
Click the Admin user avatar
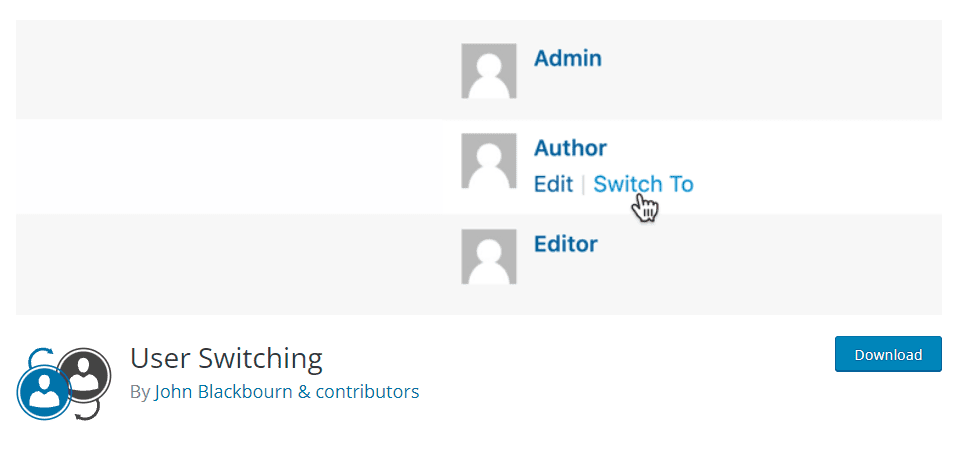pyautogui.click(x=488, y=70)
